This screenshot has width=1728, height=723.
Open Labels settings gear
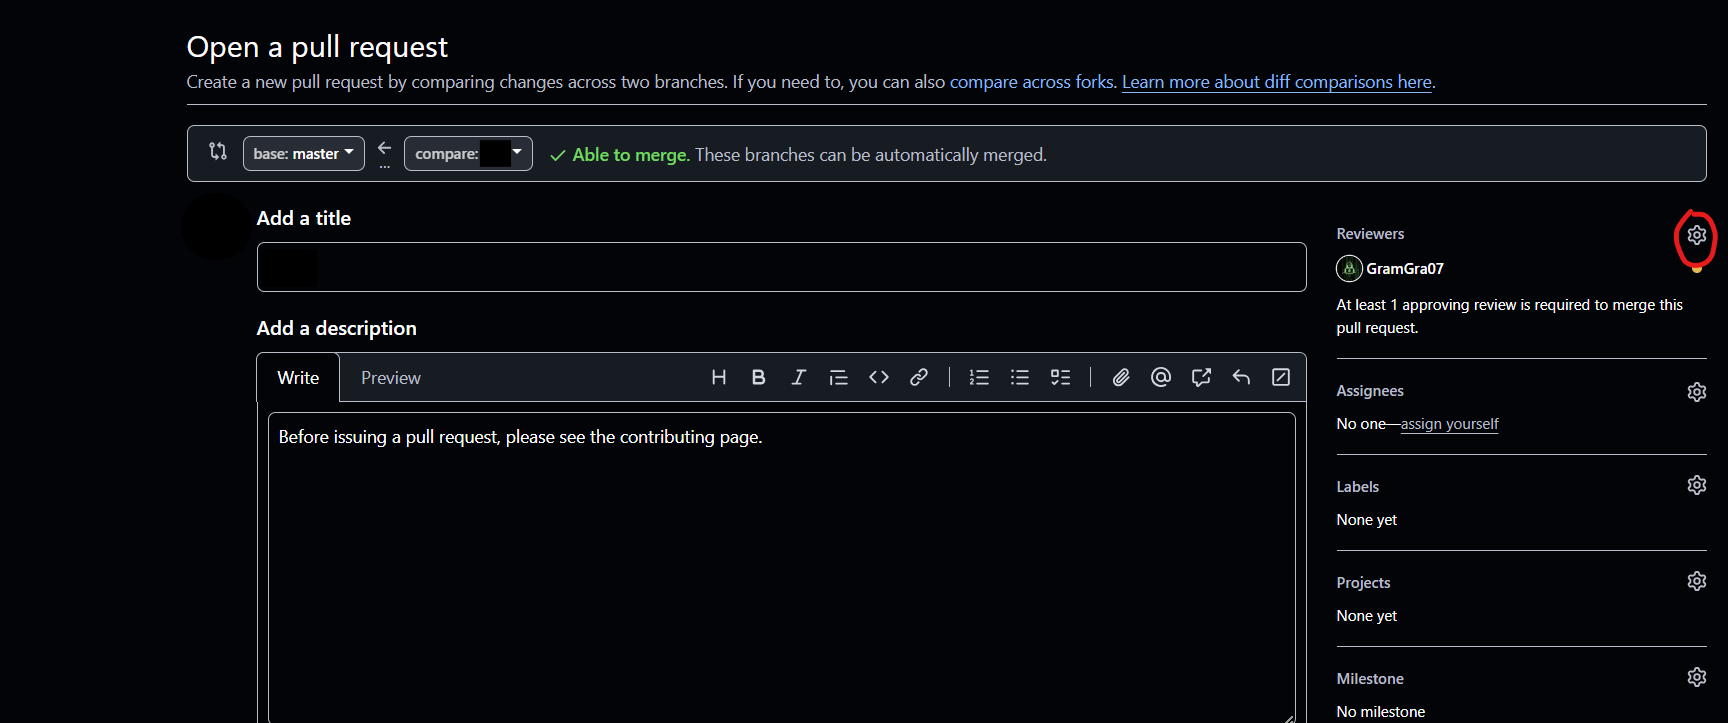[1696, 485]
